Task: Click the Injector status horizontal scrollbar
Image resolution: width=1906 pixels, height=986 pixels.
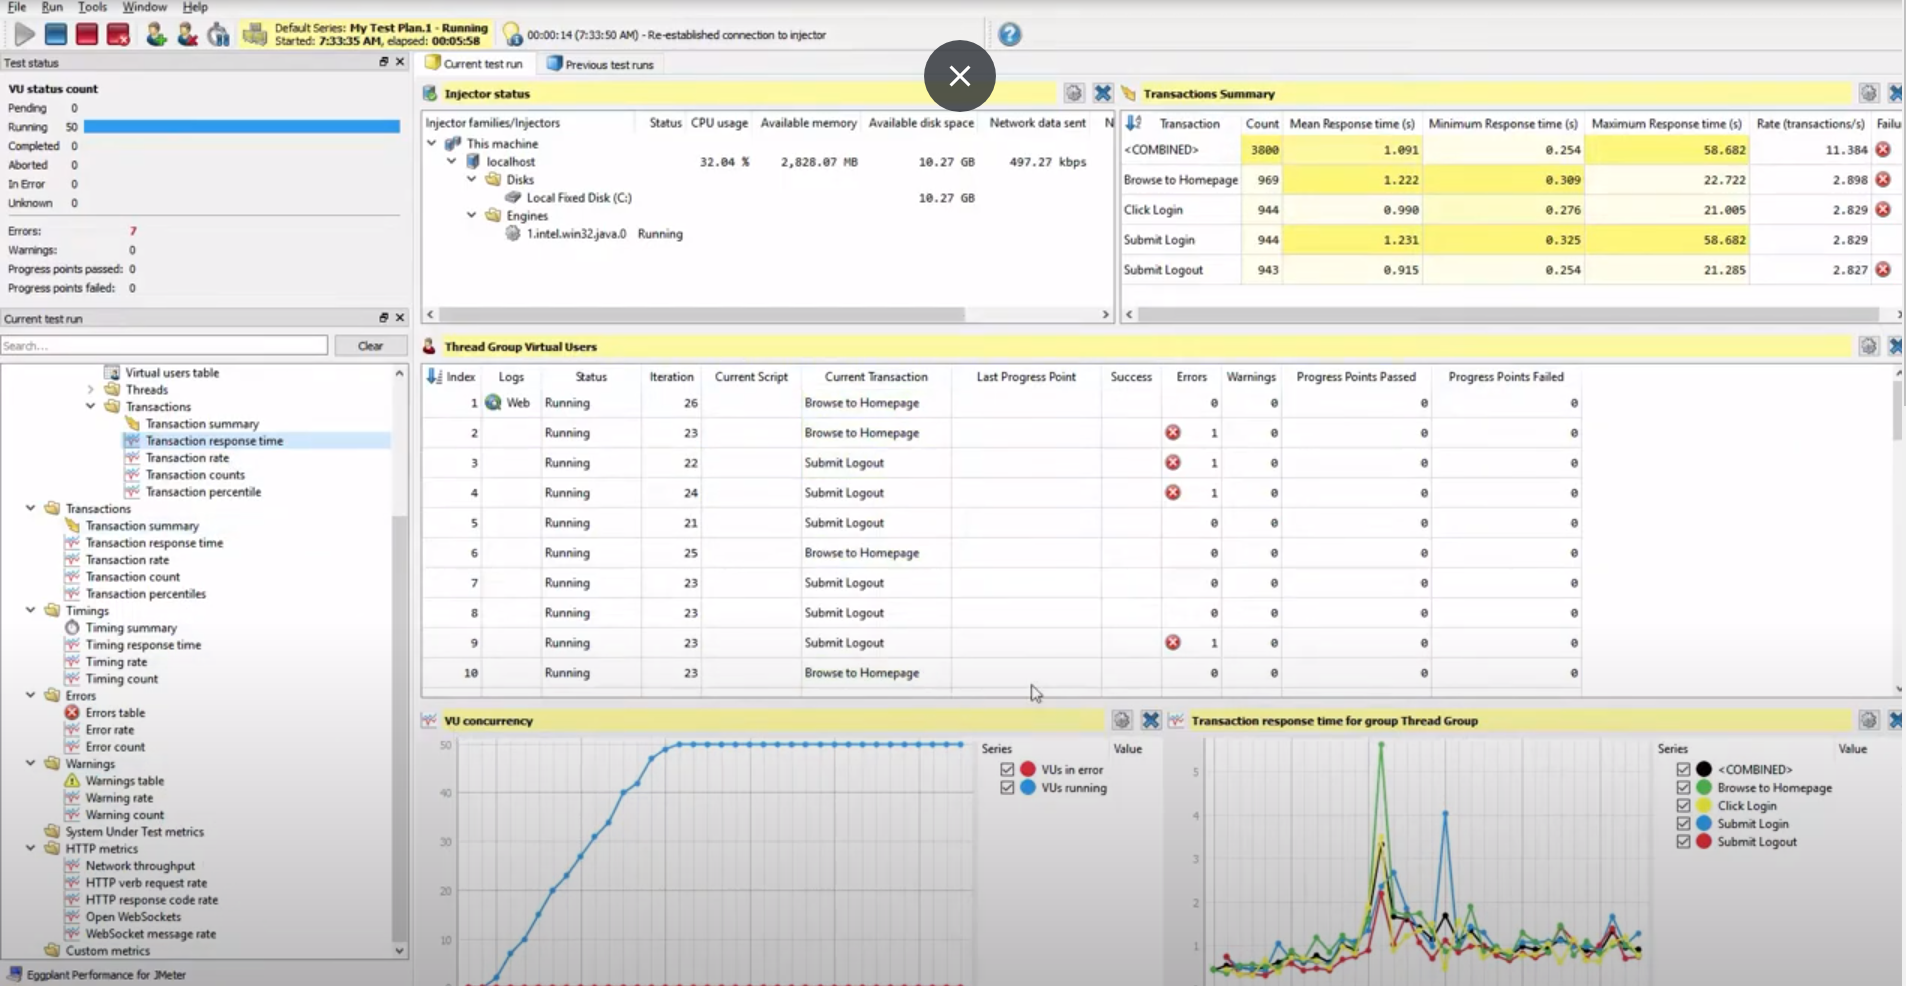Action: point(700,314)
